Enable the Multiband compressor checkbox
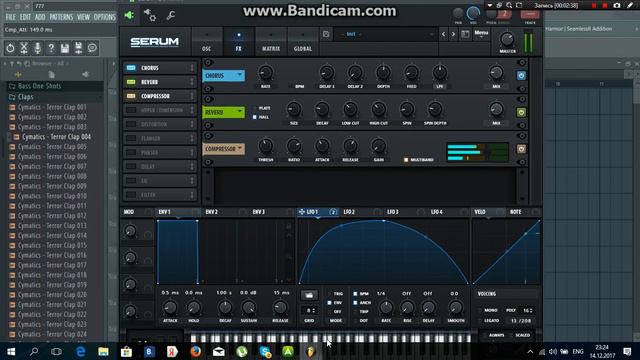The image size is (640, 360). point(406,160)
